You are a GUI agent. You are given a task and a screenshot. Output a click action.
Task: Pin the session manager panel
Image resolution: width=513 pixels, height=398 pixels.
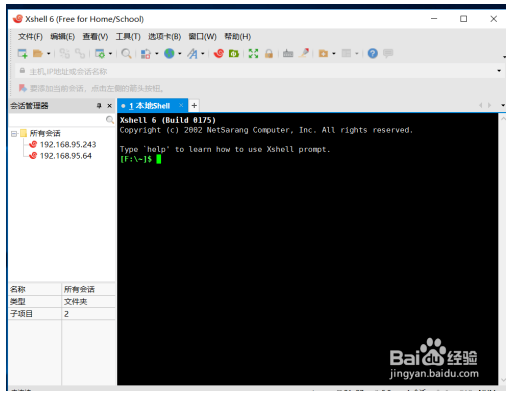pyautogui.click(x=99, y=106)
